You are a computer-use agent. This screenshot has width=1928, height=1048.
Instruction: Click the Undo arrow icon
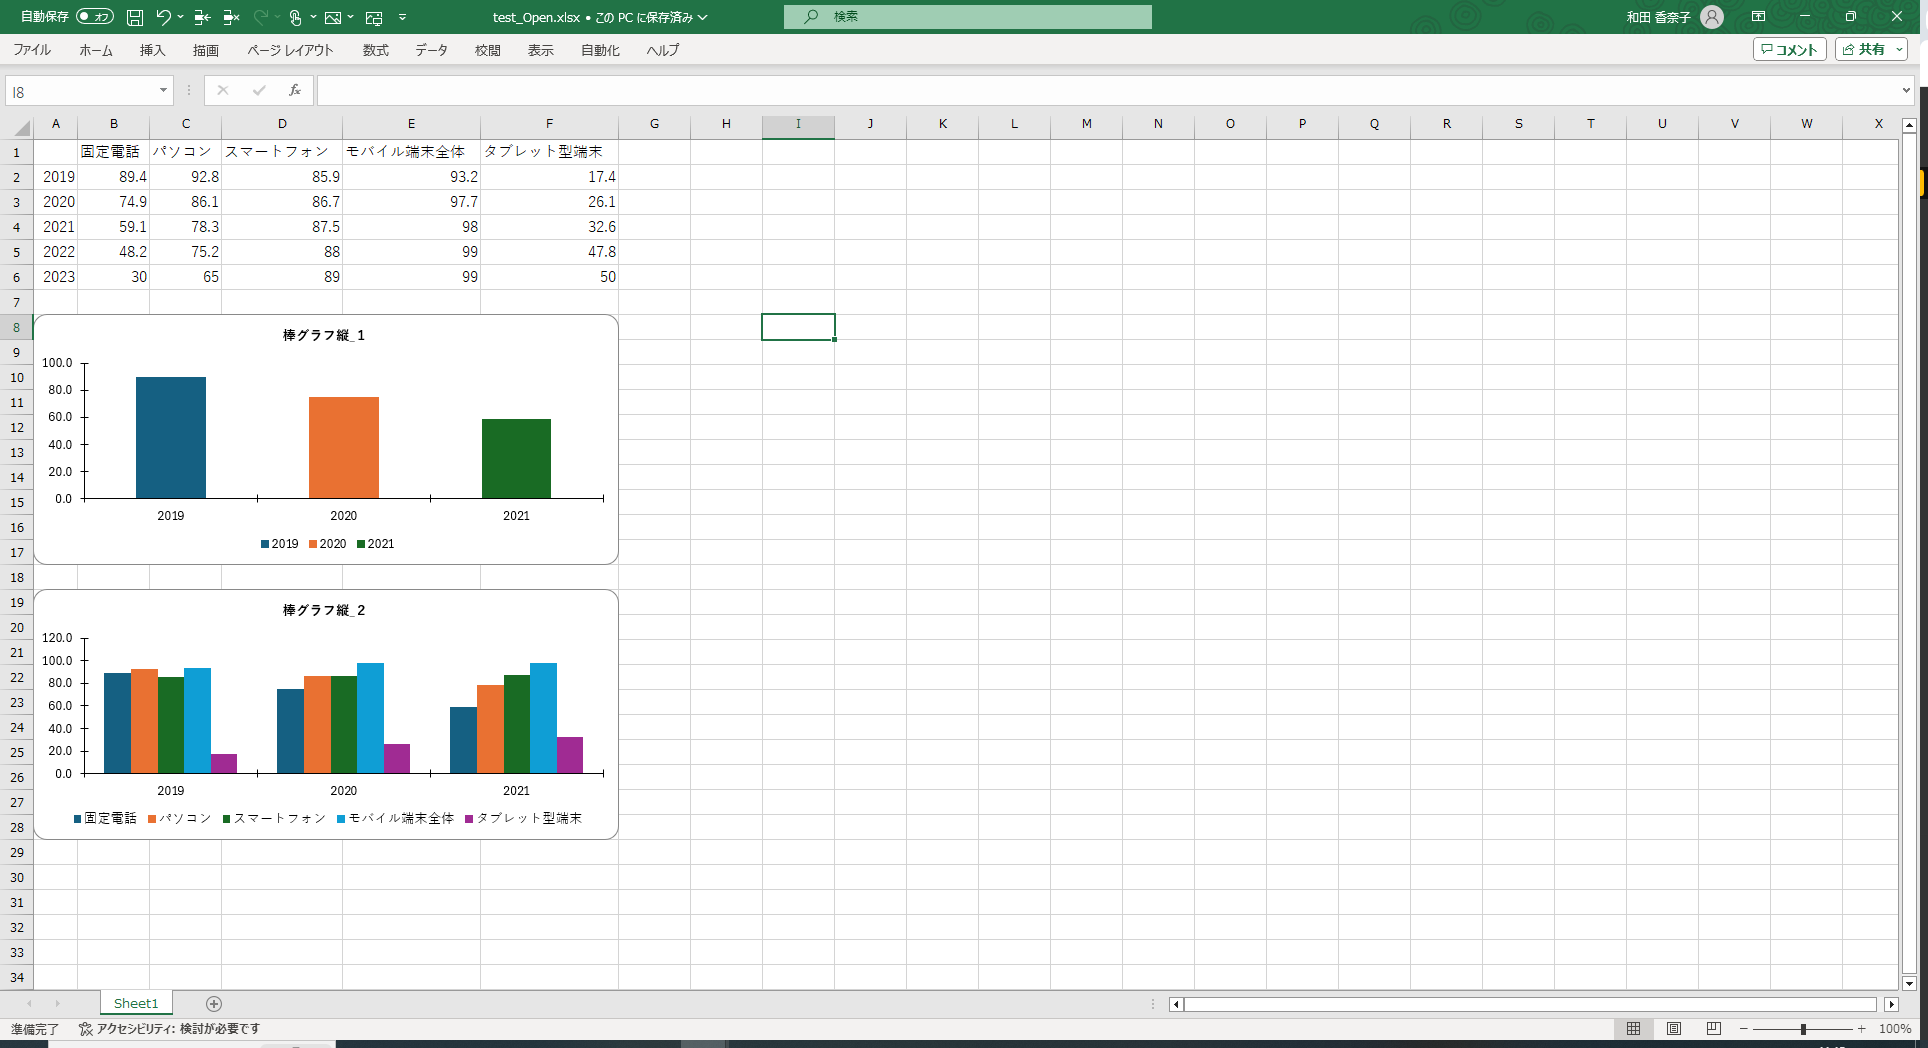click(x=163, y=17)
